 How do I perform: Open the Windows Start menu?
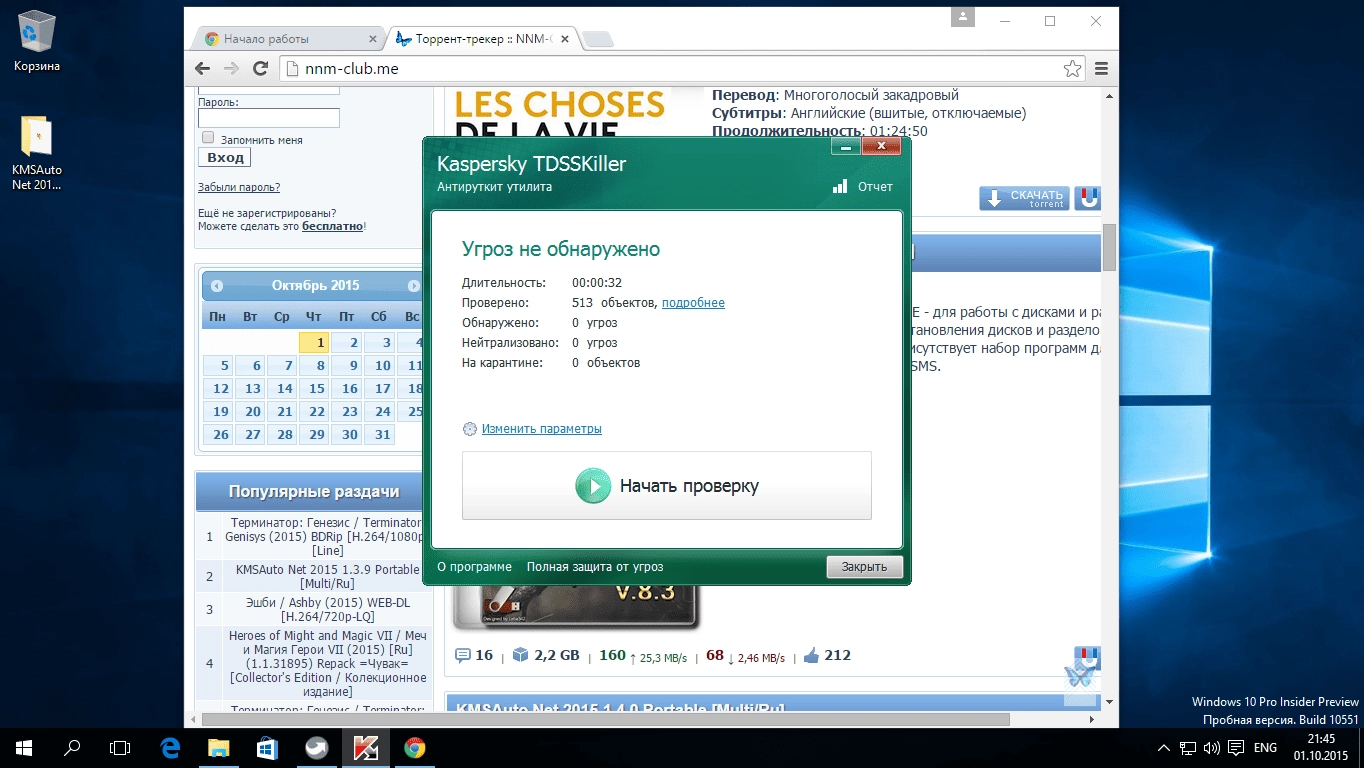pos(23,747)
